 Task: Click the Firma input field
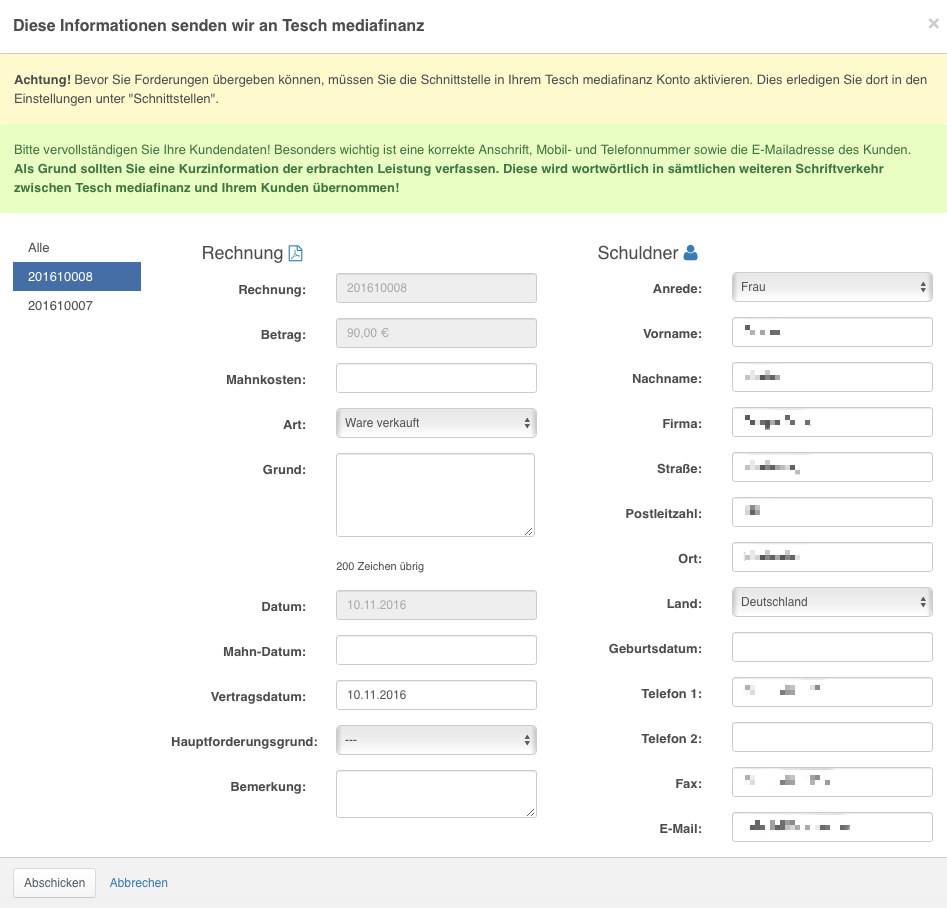click(832, 422)
